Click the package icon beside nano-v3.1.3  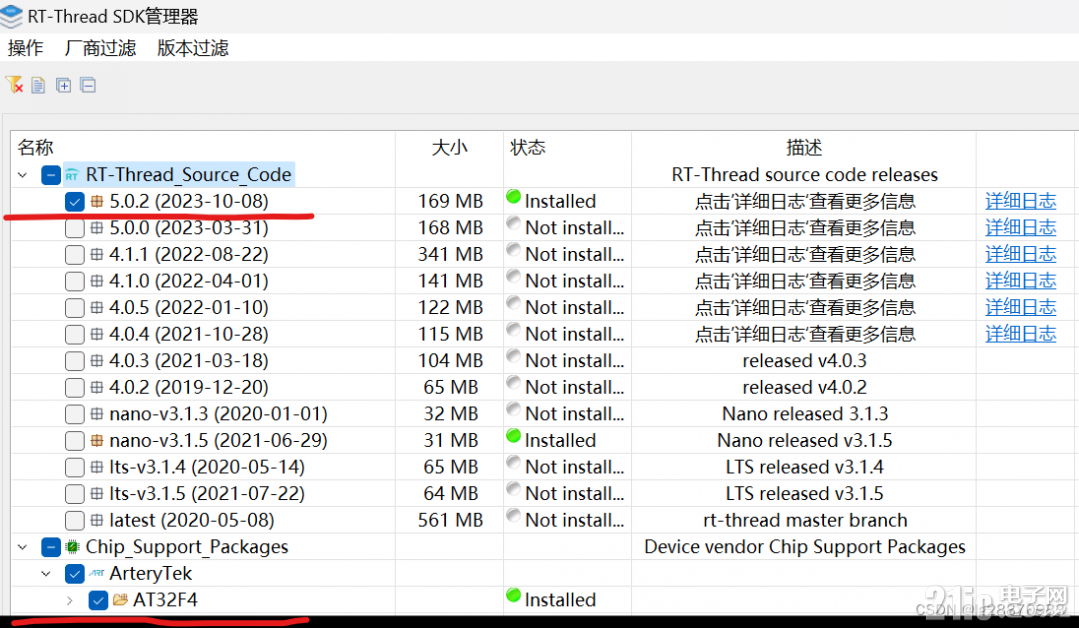97,414
